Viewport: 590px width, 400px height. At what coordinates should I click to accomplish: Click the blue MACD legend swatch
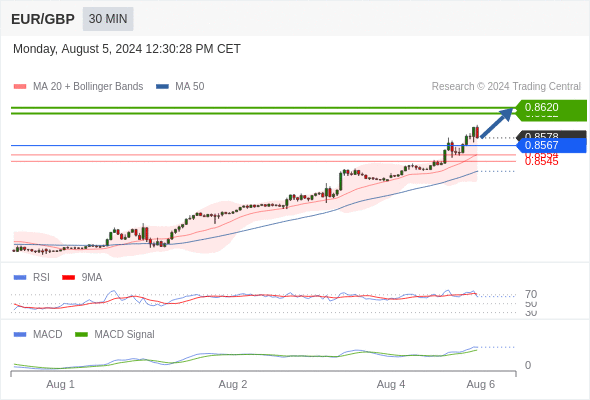(x=20, y=335)
